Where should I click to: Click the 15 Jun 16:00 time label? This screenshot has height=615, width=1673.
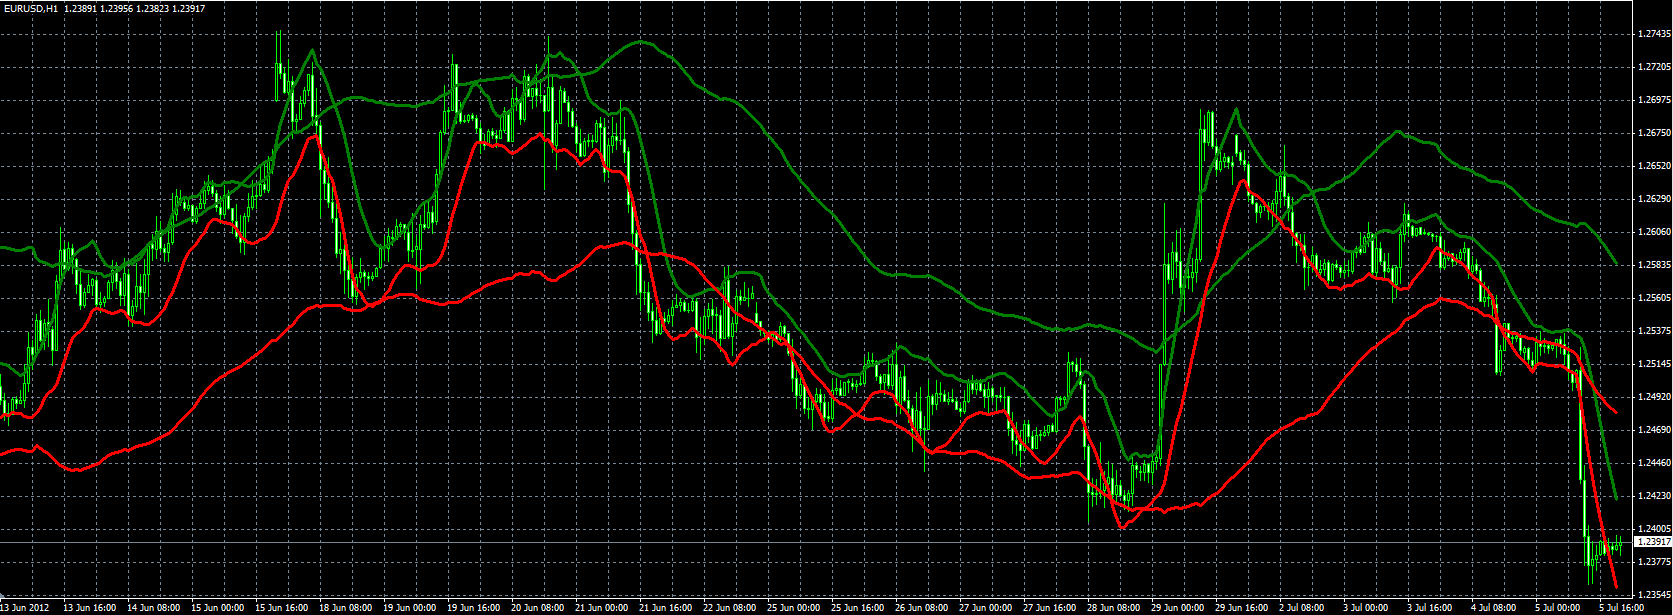click(x=281, y=608)
